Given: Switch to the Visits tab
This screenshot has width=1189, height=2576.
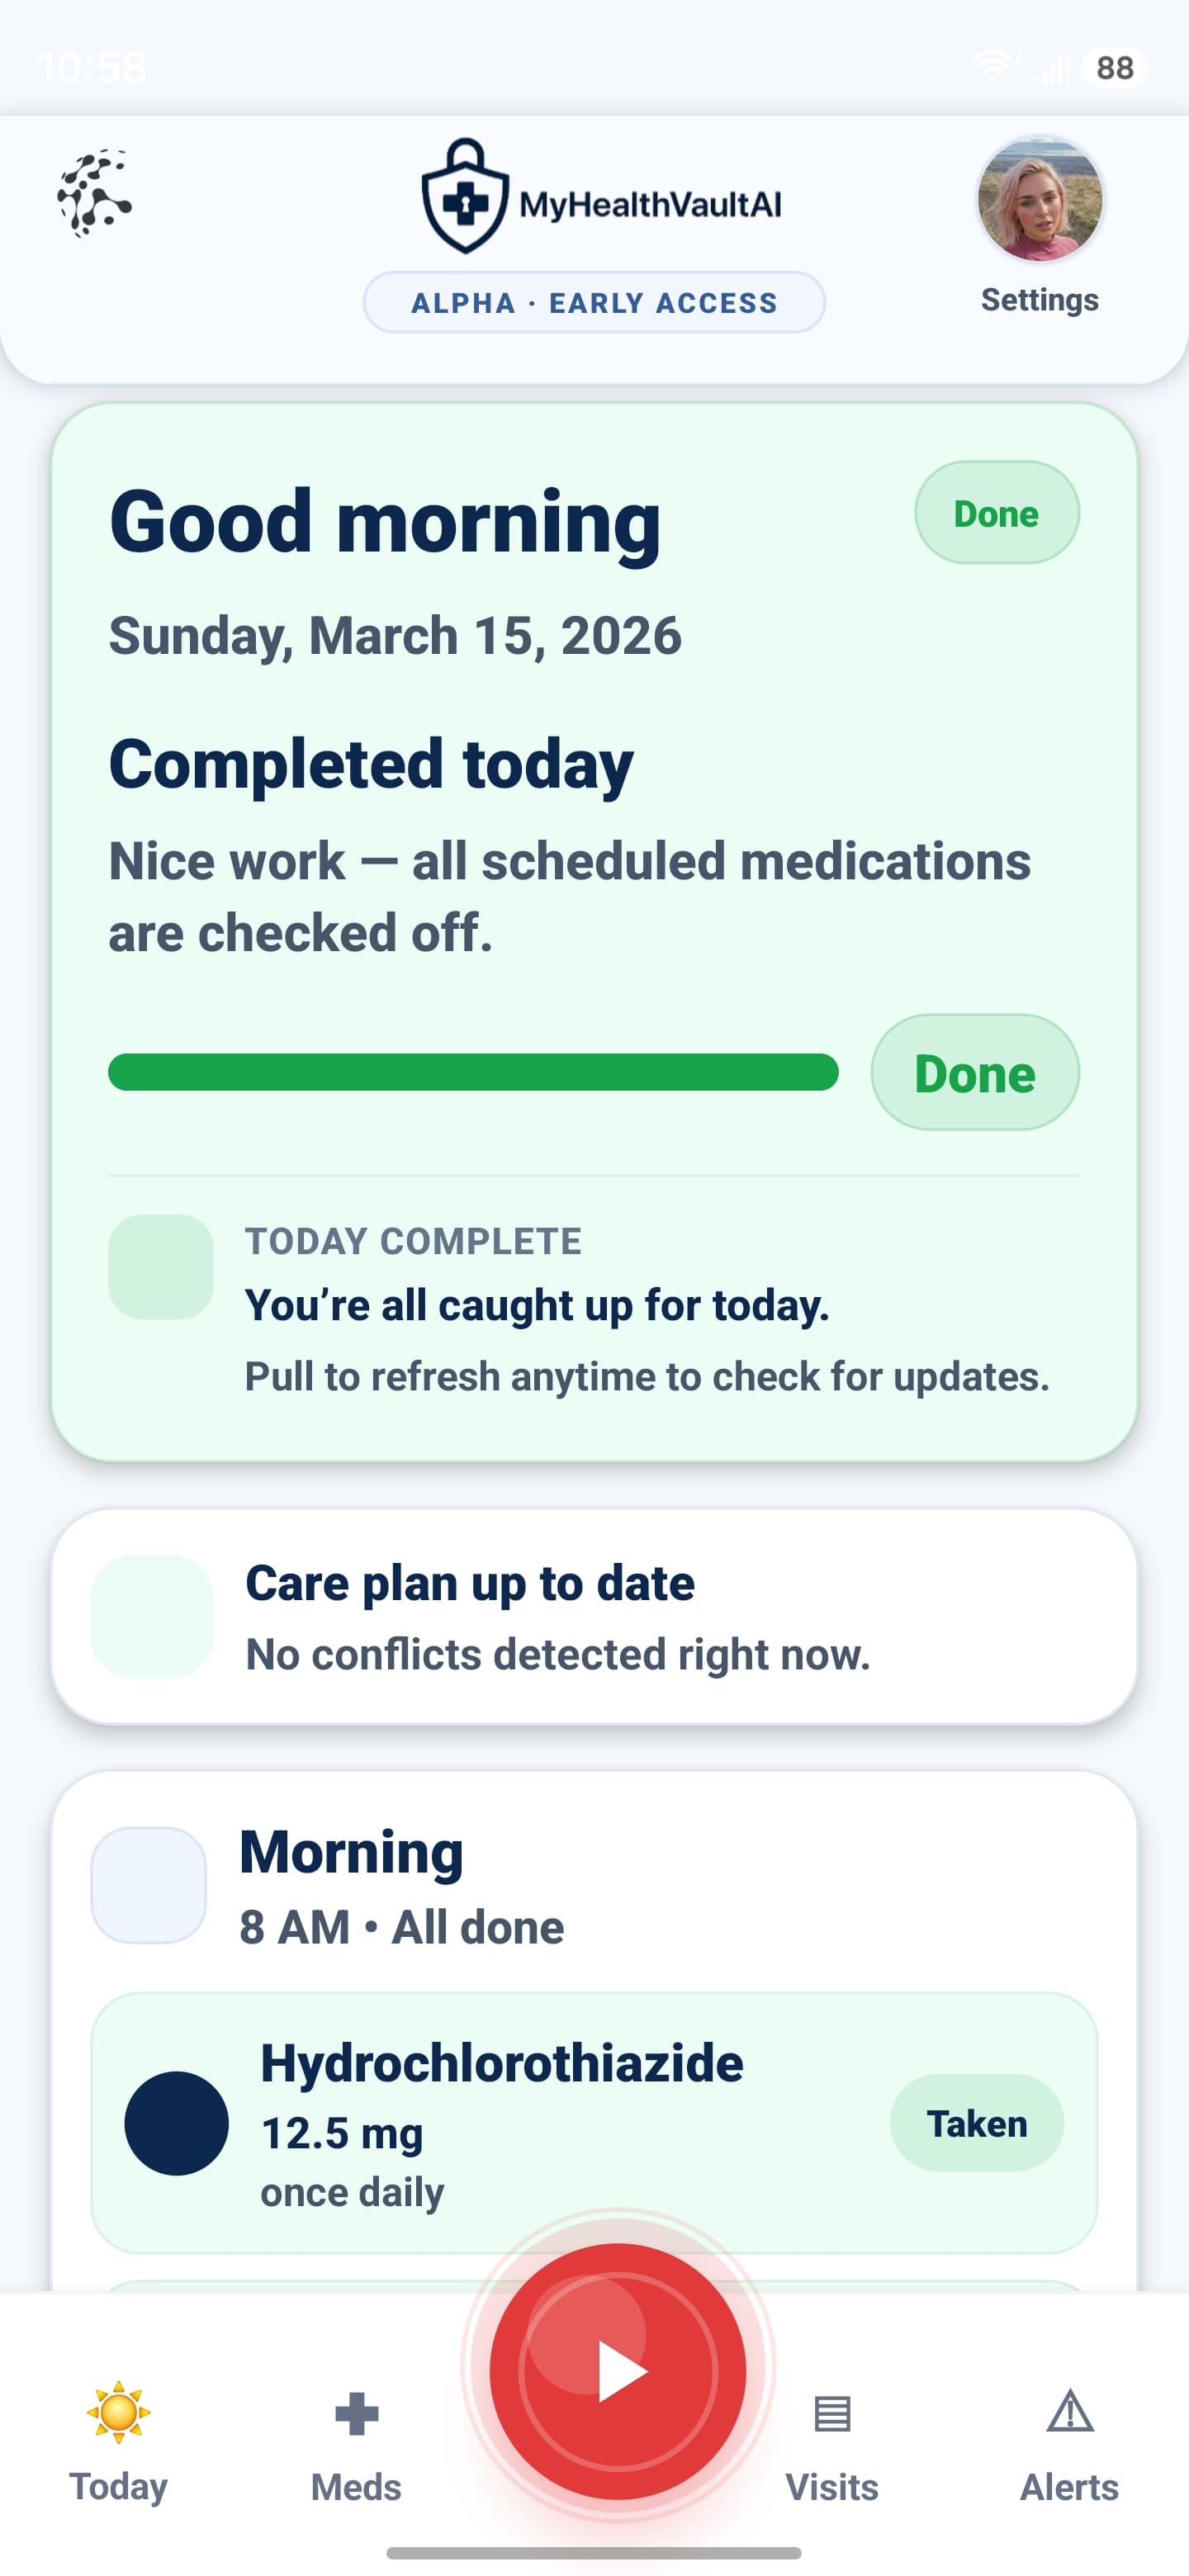Looking at the screenshot, I should 832,2450.
